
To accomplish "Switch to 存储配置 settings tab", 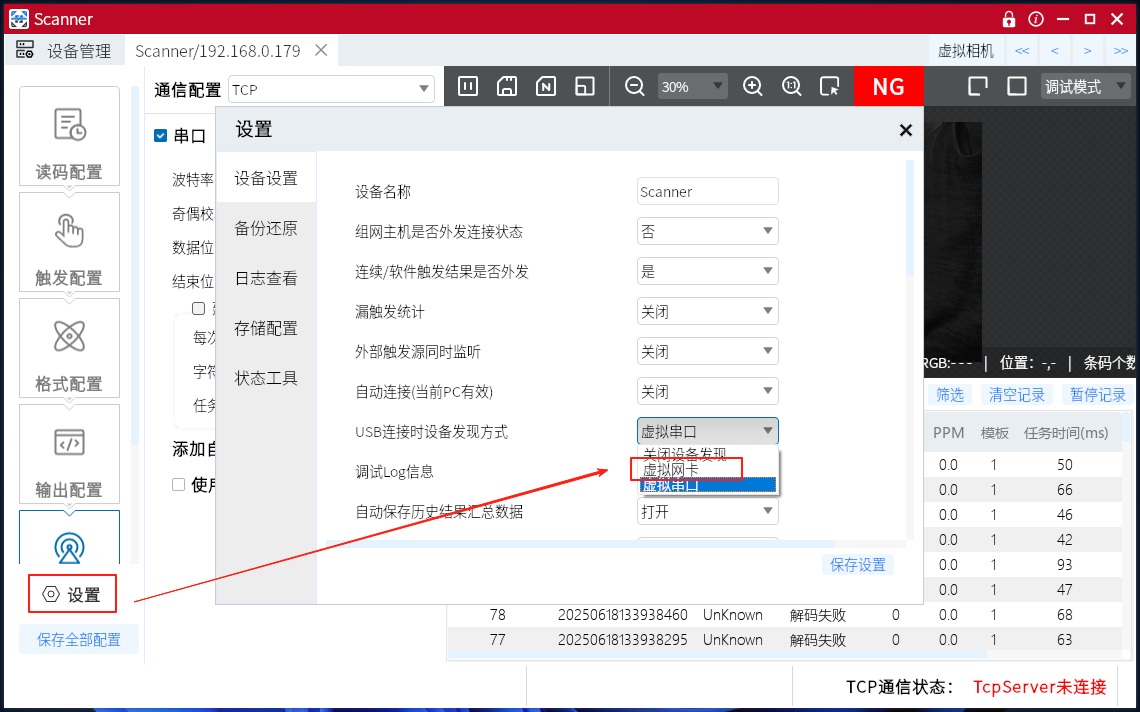I will [266, 328].
